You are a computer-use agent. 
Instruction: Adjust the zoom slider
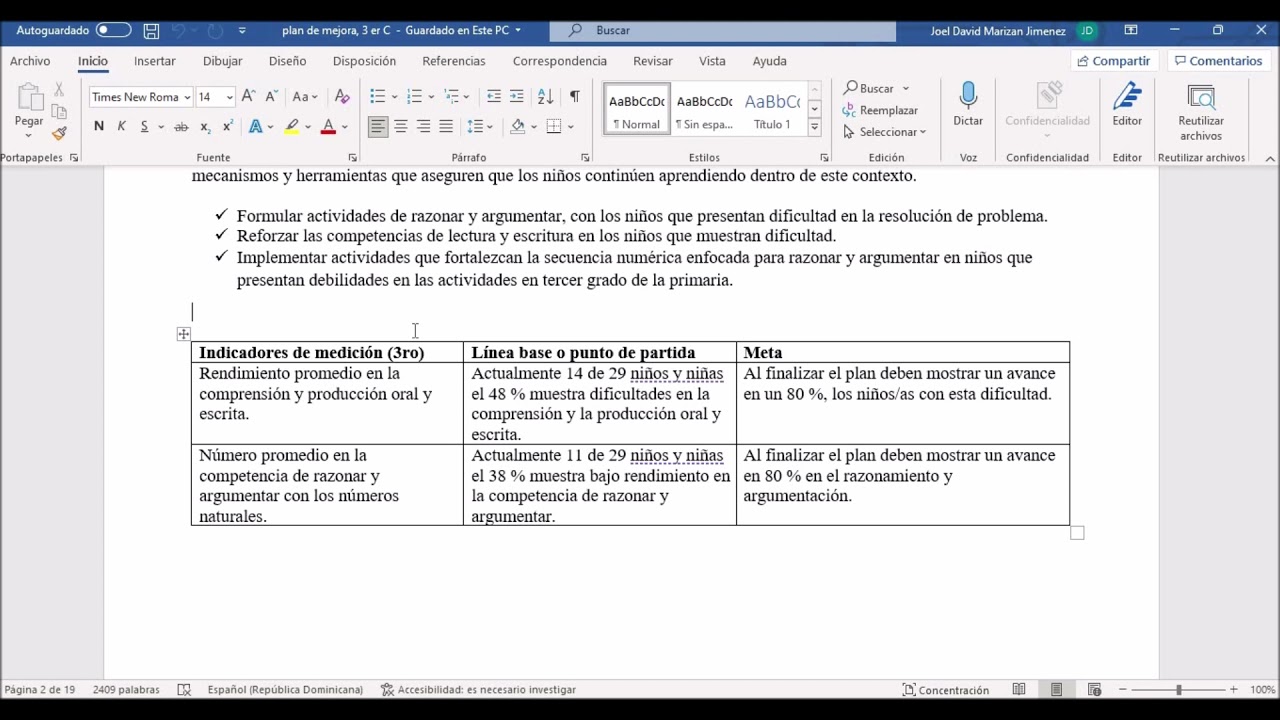point(1178,690)
